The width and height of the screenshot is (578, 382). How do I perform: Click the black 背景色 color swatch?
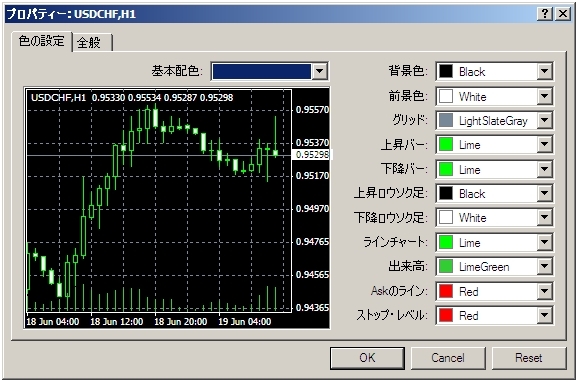pos(446,71)
